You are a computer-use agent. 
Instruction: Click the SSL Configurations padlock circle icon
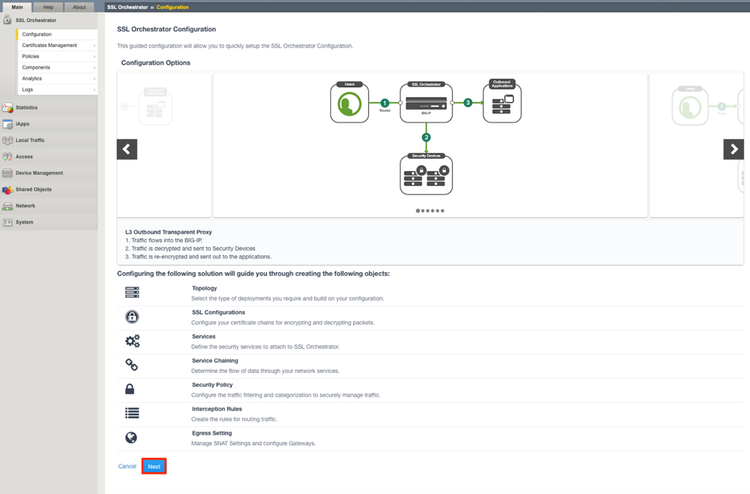[x=132, y=317]
